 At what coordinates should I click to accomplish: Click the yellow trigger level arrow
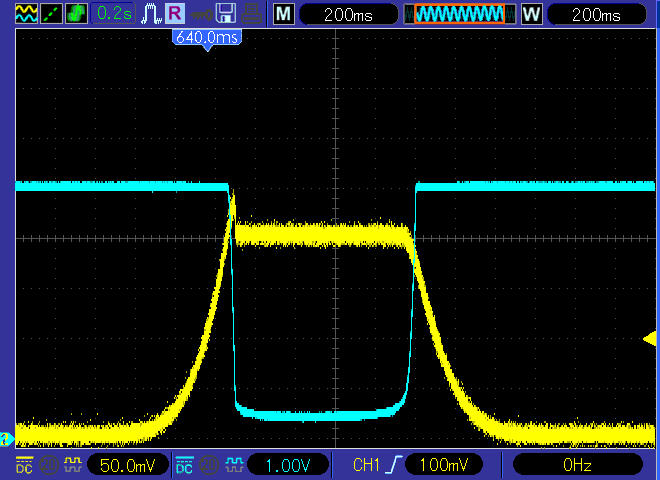tap(650, 339)
